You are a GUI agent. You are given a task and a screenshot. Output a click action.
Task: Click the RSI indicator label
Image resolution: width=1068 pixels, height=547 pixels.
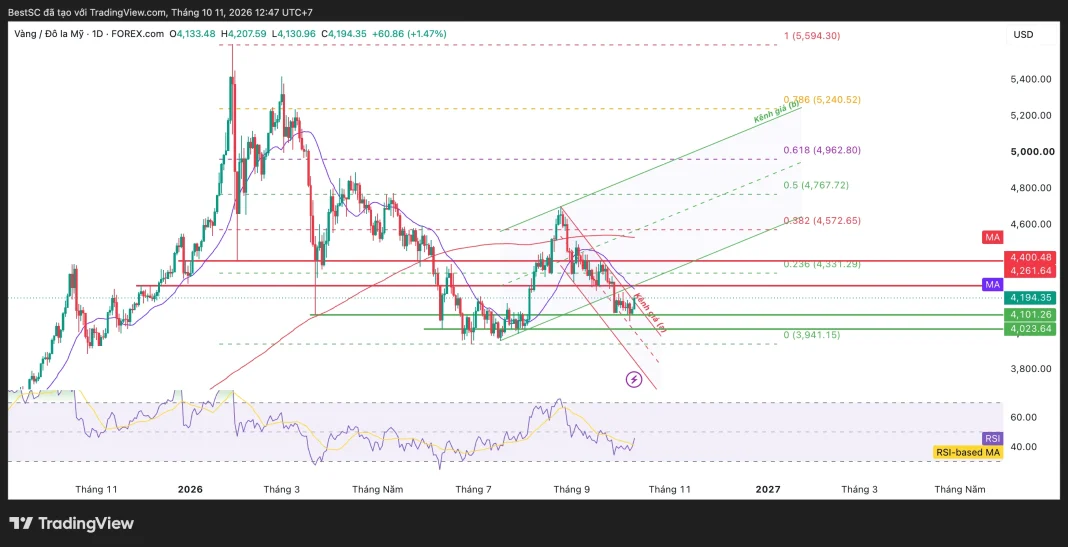pos(992,438)
